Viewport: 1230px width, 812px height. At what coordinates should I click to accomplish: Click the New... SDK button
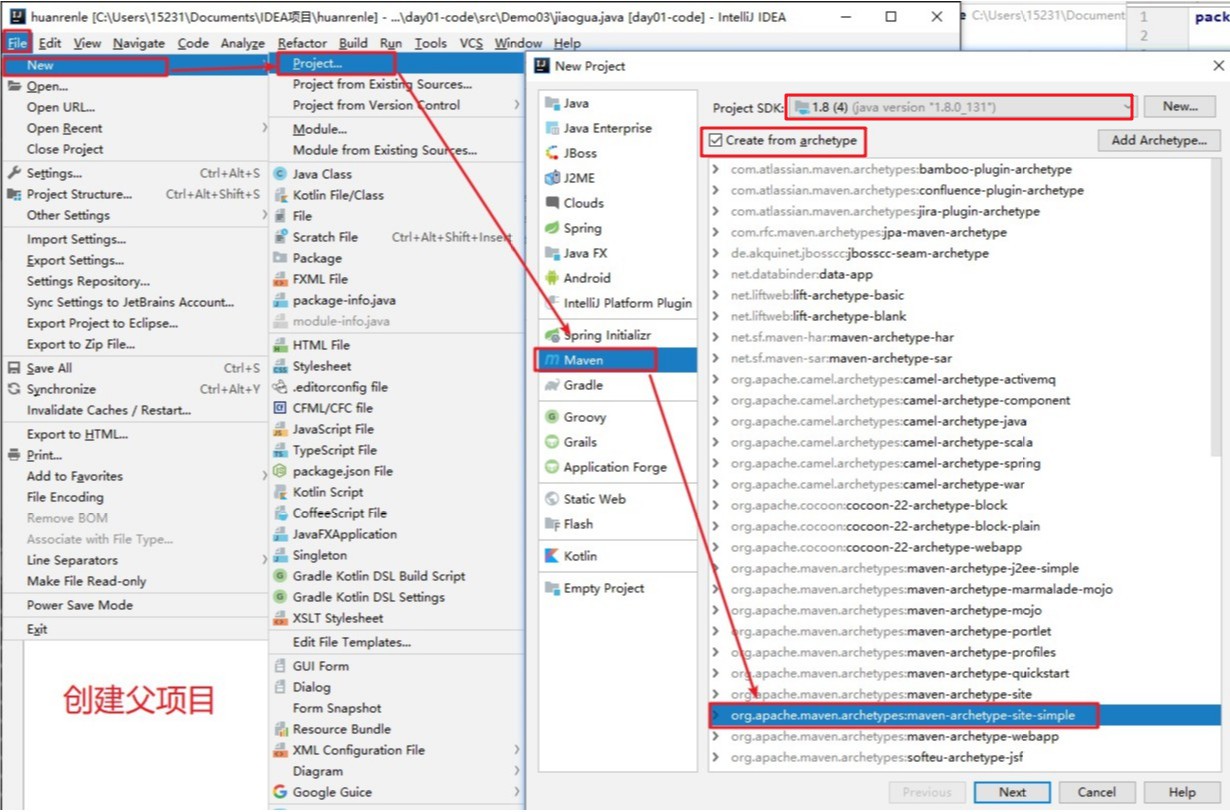click(x=1180, y=106)
